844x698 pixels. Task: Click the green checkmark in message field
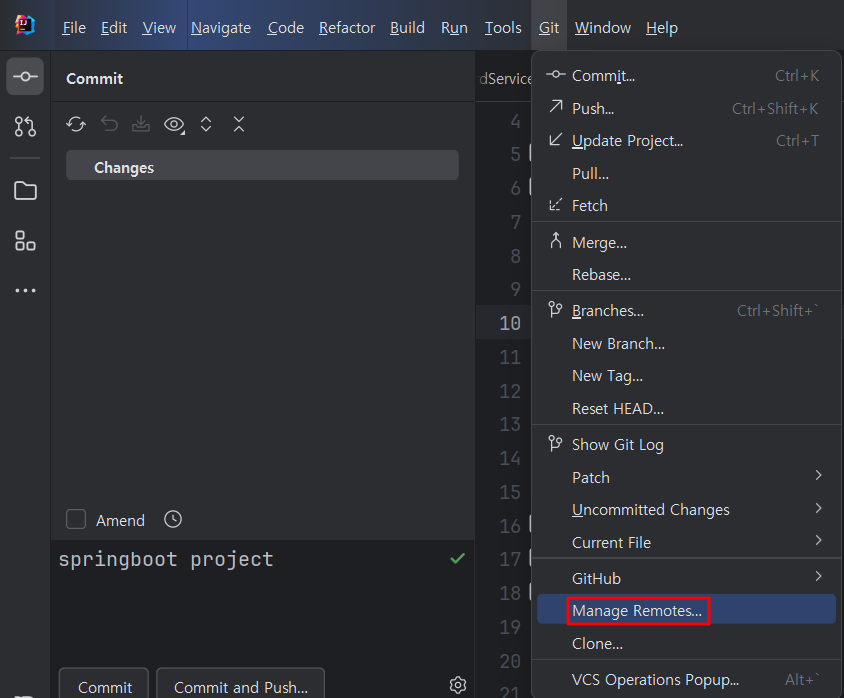458,559
